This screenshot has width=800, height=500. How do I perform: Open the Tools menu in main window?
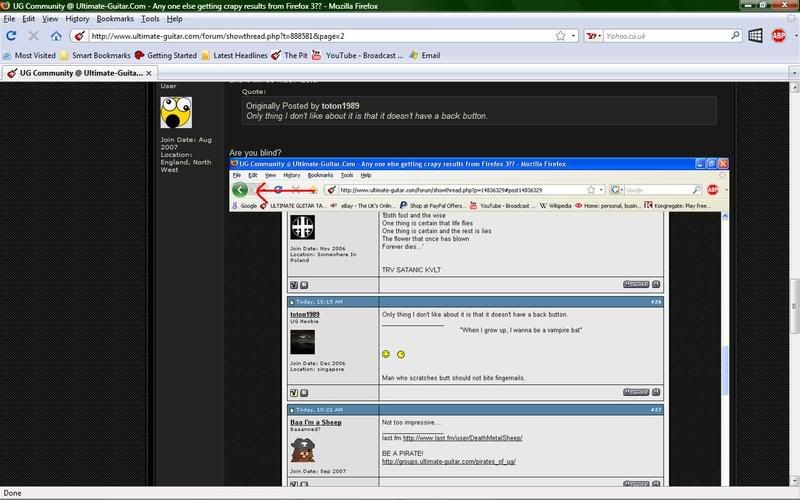coord(150,19)
